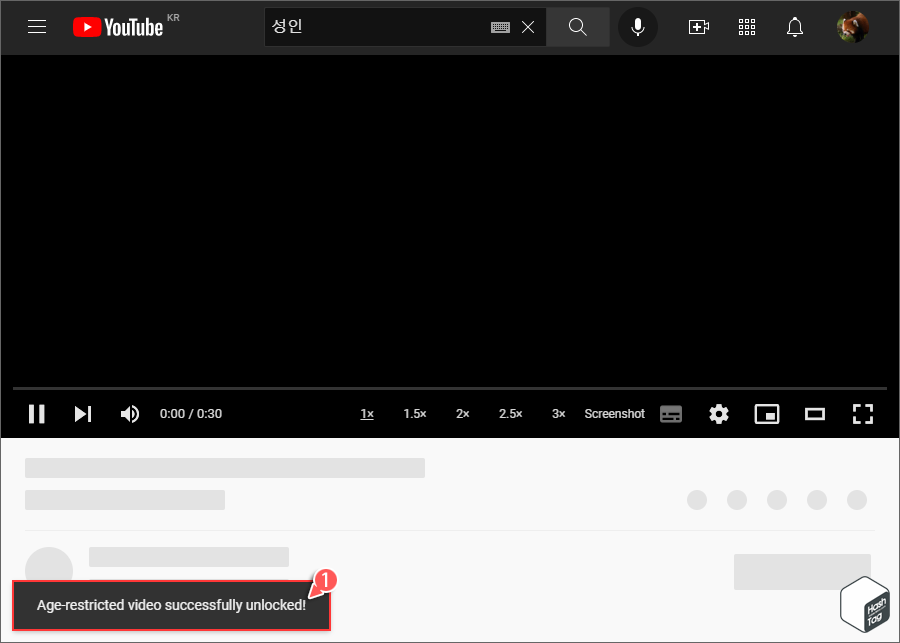
Task: Take a screenshot of the video
Action: 614,413
